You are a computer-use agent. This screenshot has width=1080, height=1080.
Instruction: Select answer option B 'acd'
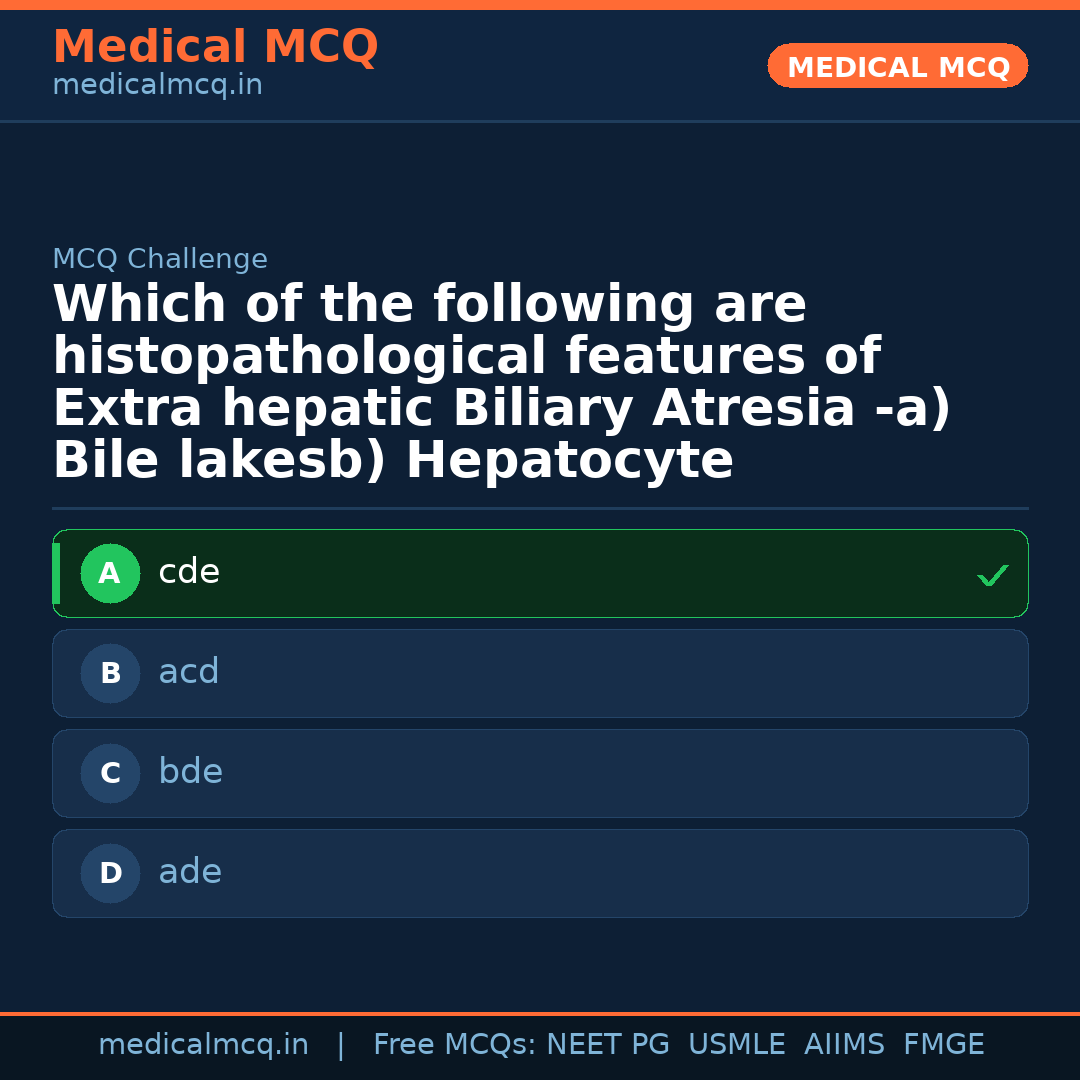click(540, 673)
